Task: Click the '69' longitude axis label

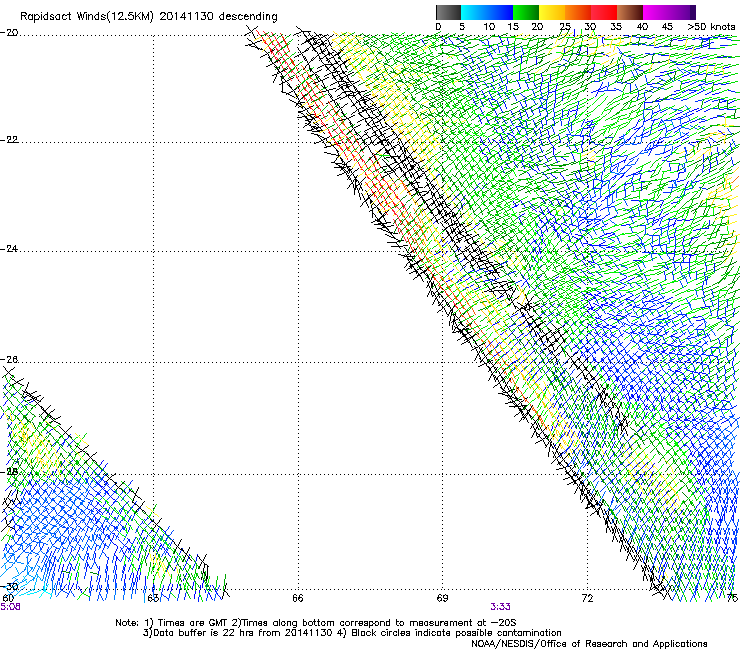Action: pyautogui.click(x=442, y=599)
